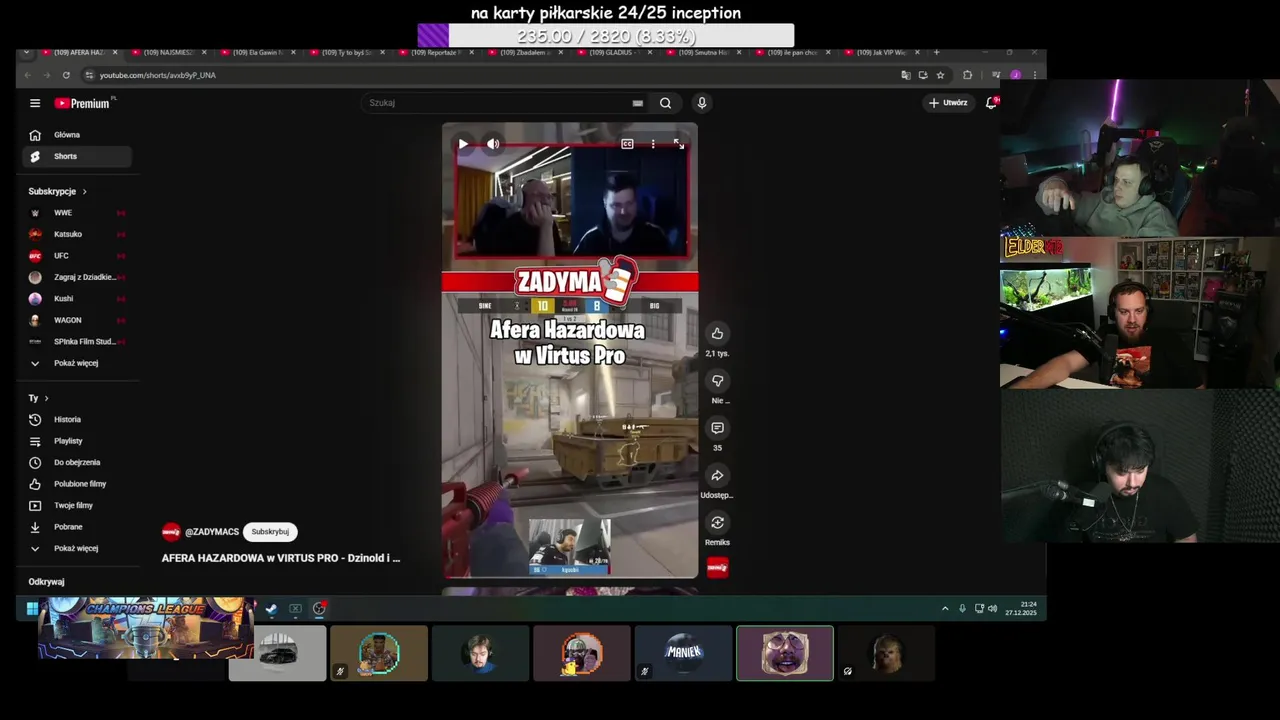The width and height of the screenshot is (1280, 720).
Task: Expand subscriptions with Pokaż więcej
Action: click(77, 363)
